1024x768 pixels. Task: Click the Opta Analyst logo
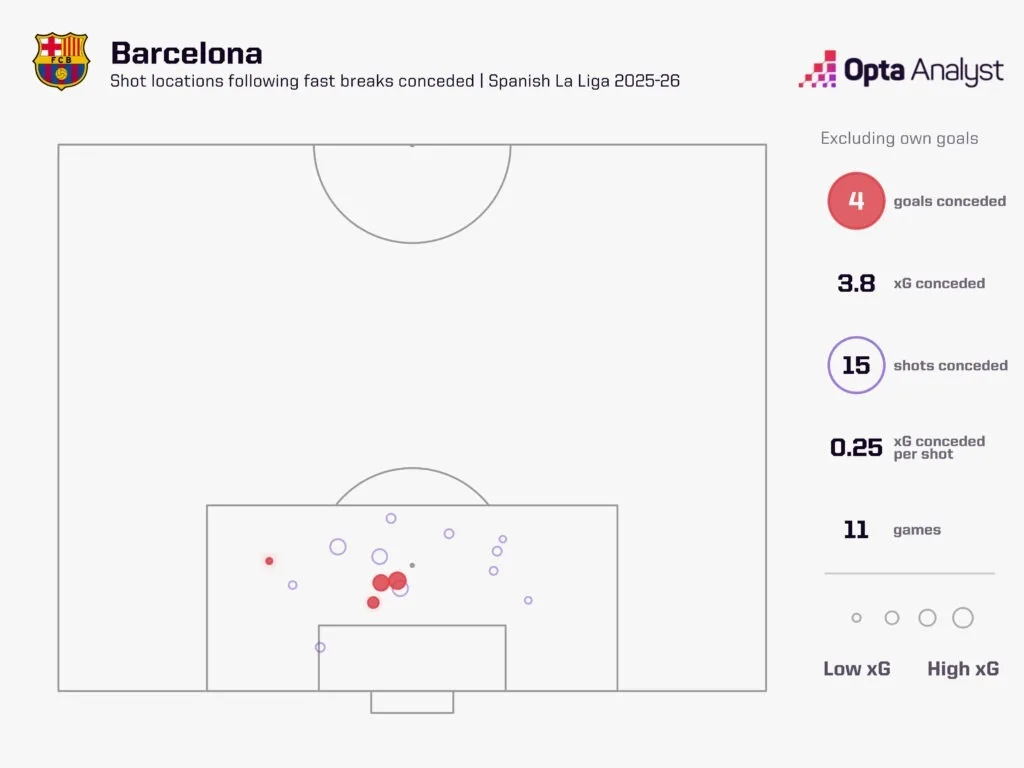(900, 70)
